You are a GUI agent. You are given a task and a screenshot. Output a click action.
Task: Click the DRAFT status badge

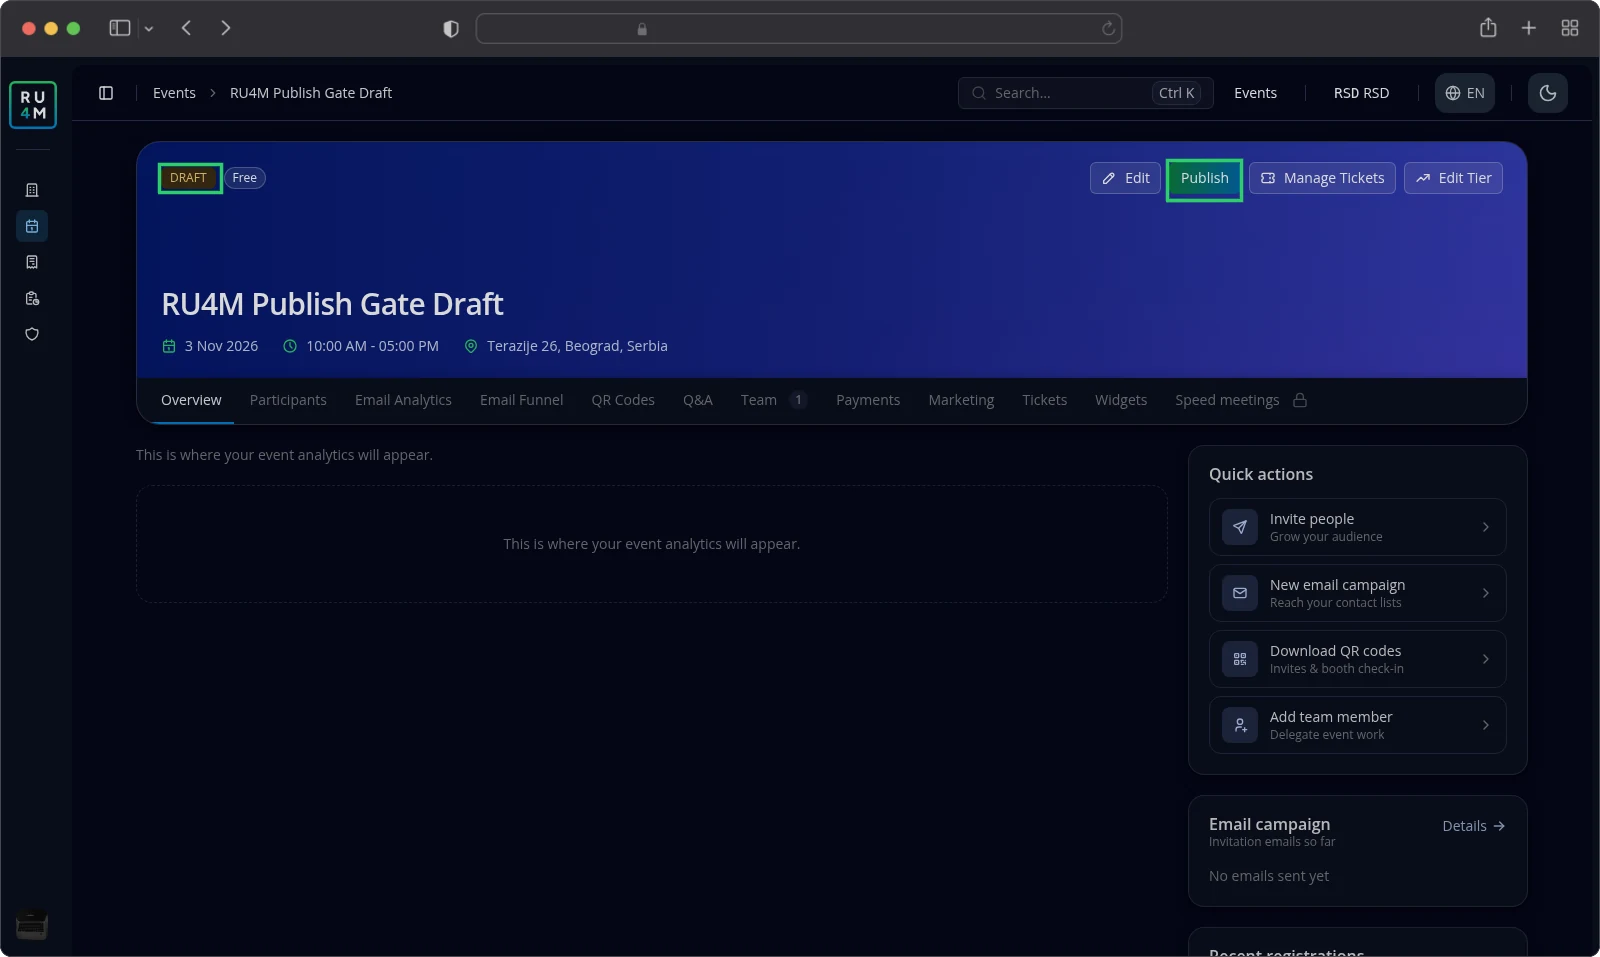[189, 178]
